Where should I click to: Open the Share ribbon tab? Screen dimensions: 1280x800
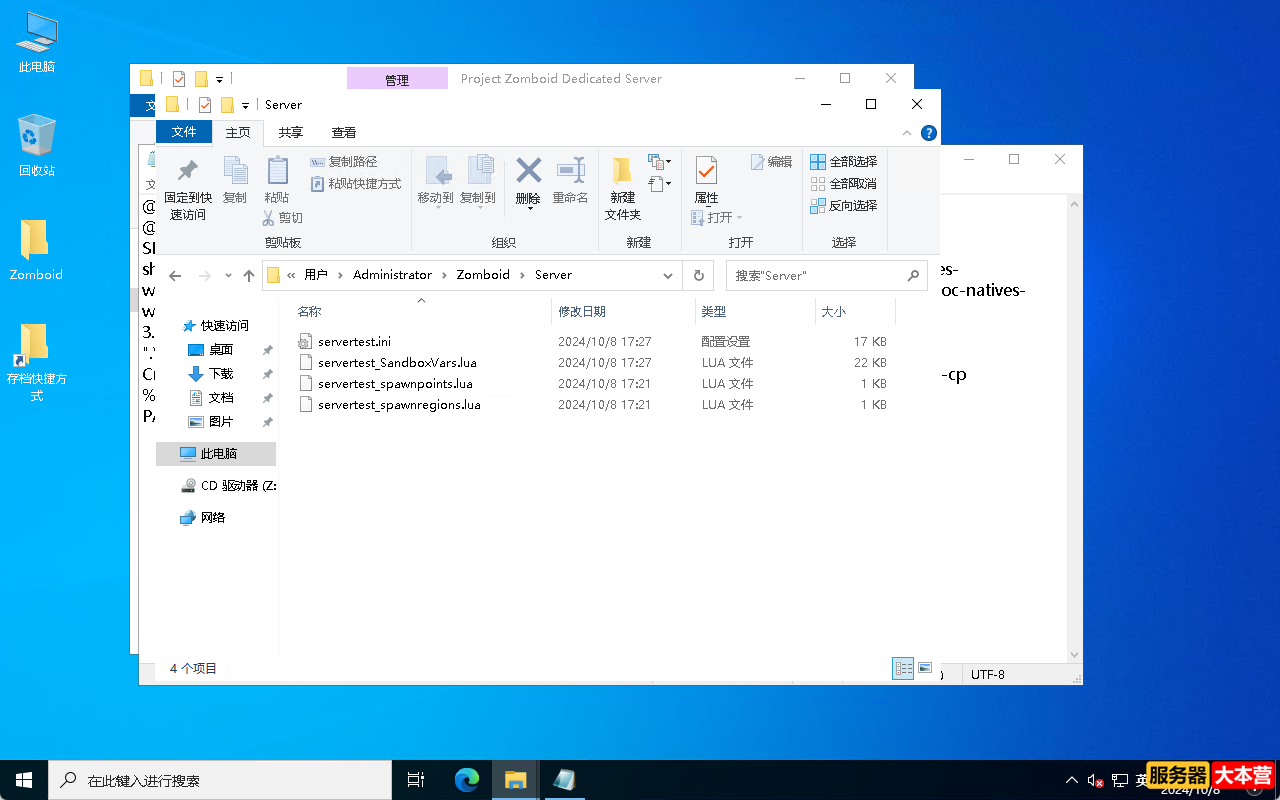(291, 132)
